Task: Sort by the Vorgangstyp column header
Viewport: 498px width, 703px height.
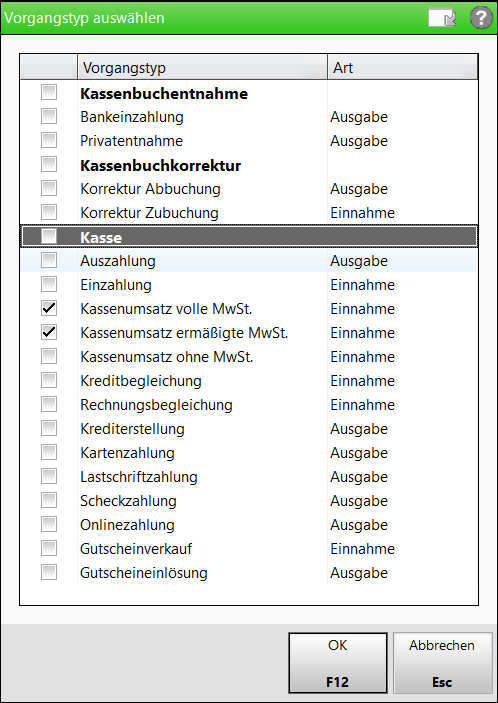Action: point(202,68)
